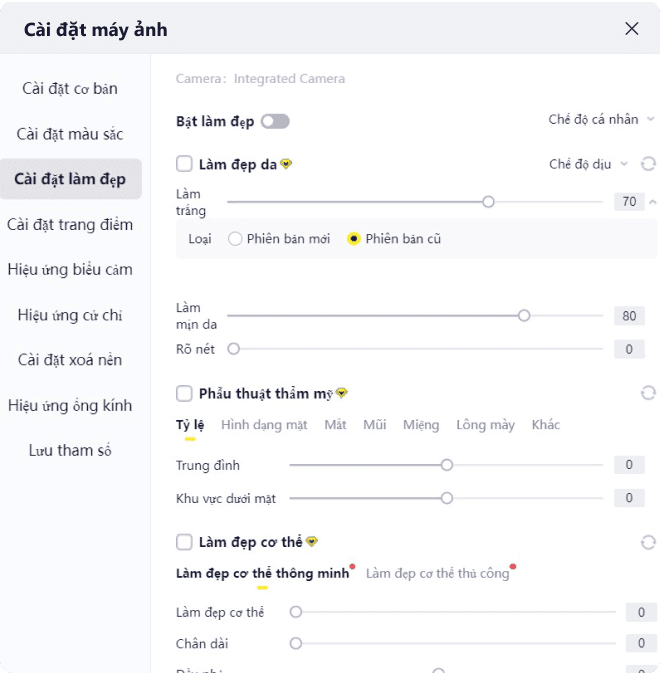Screen dimensions: 660x673
Task: Toggle the Bật làm đẹp switch
Action: click(275, 121)
